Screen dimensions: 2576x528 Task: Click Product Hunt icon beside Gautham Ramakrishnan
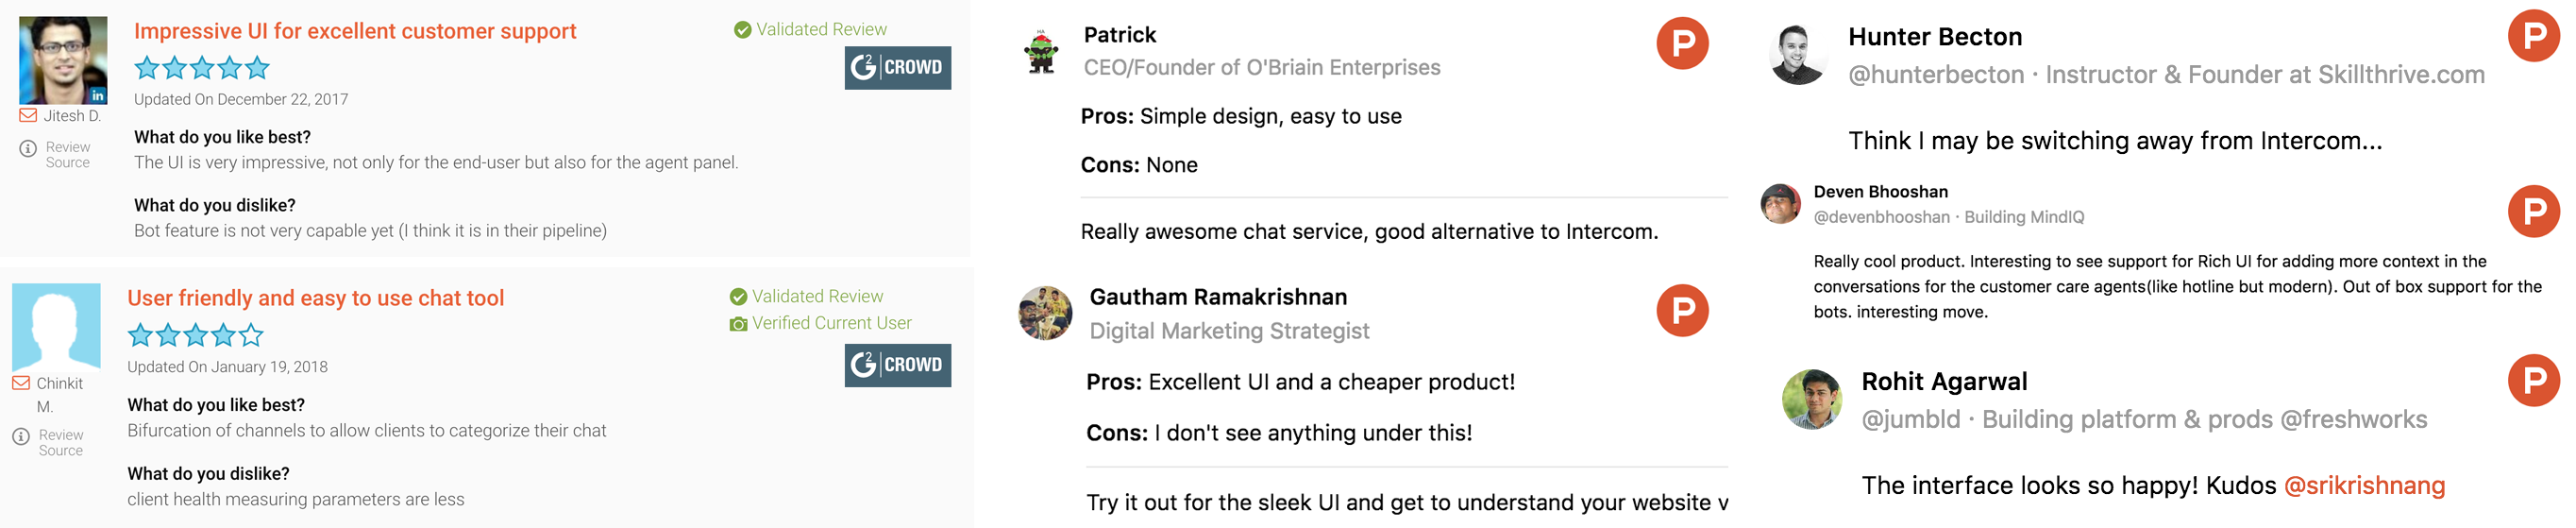point(1682,310)
